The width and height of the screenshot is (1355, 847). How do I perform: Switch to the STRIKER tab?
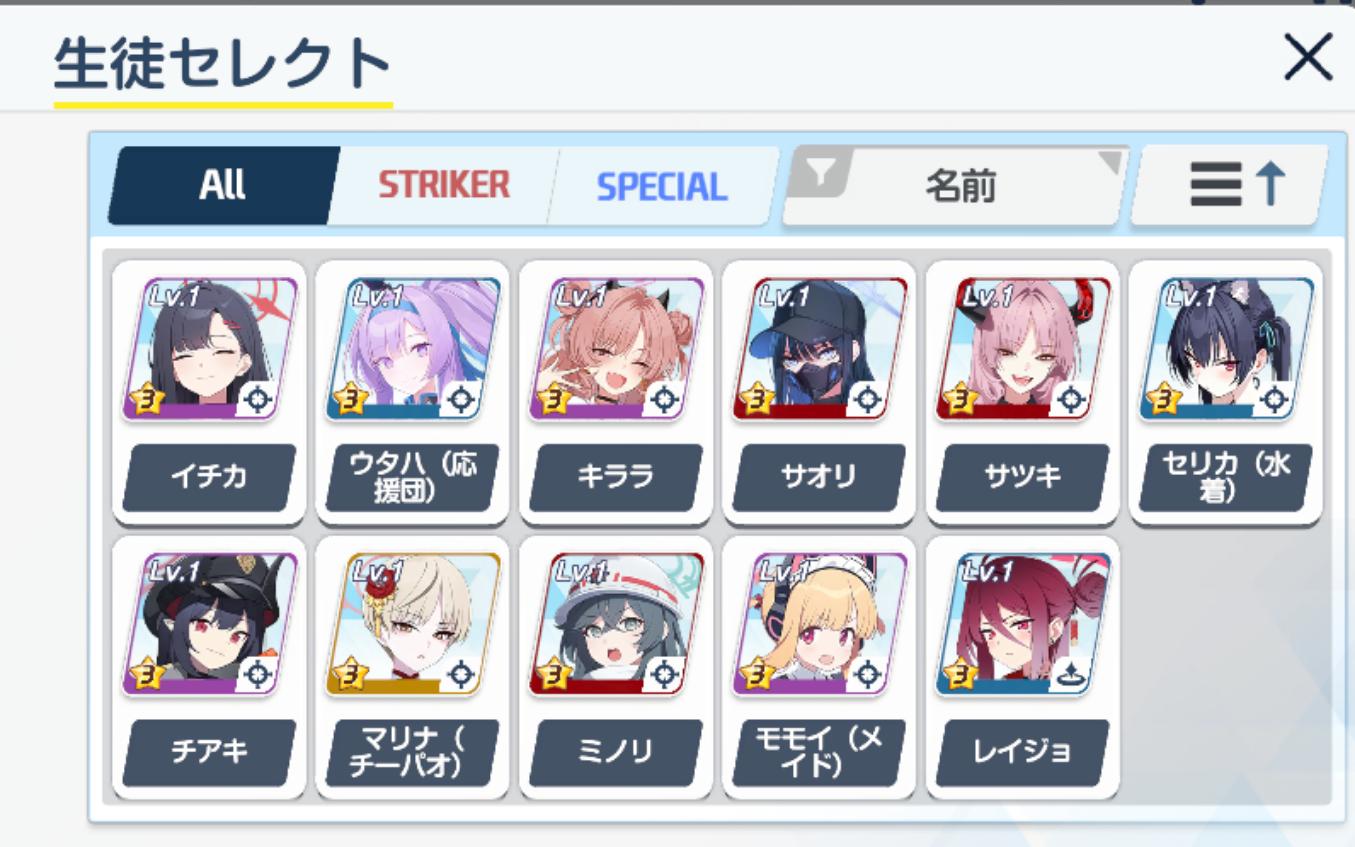444,185
